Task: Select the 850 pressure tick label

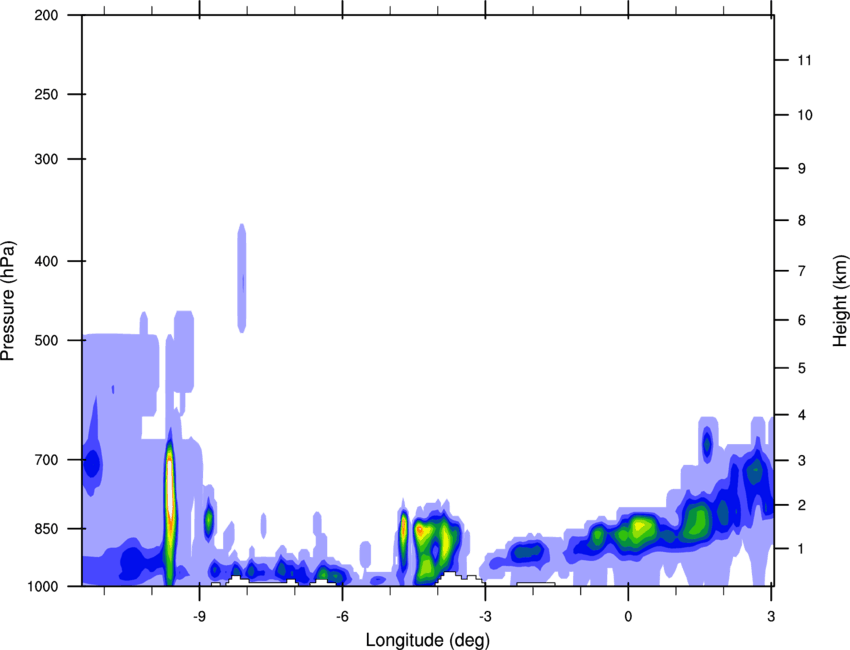Action: (46, 528)
